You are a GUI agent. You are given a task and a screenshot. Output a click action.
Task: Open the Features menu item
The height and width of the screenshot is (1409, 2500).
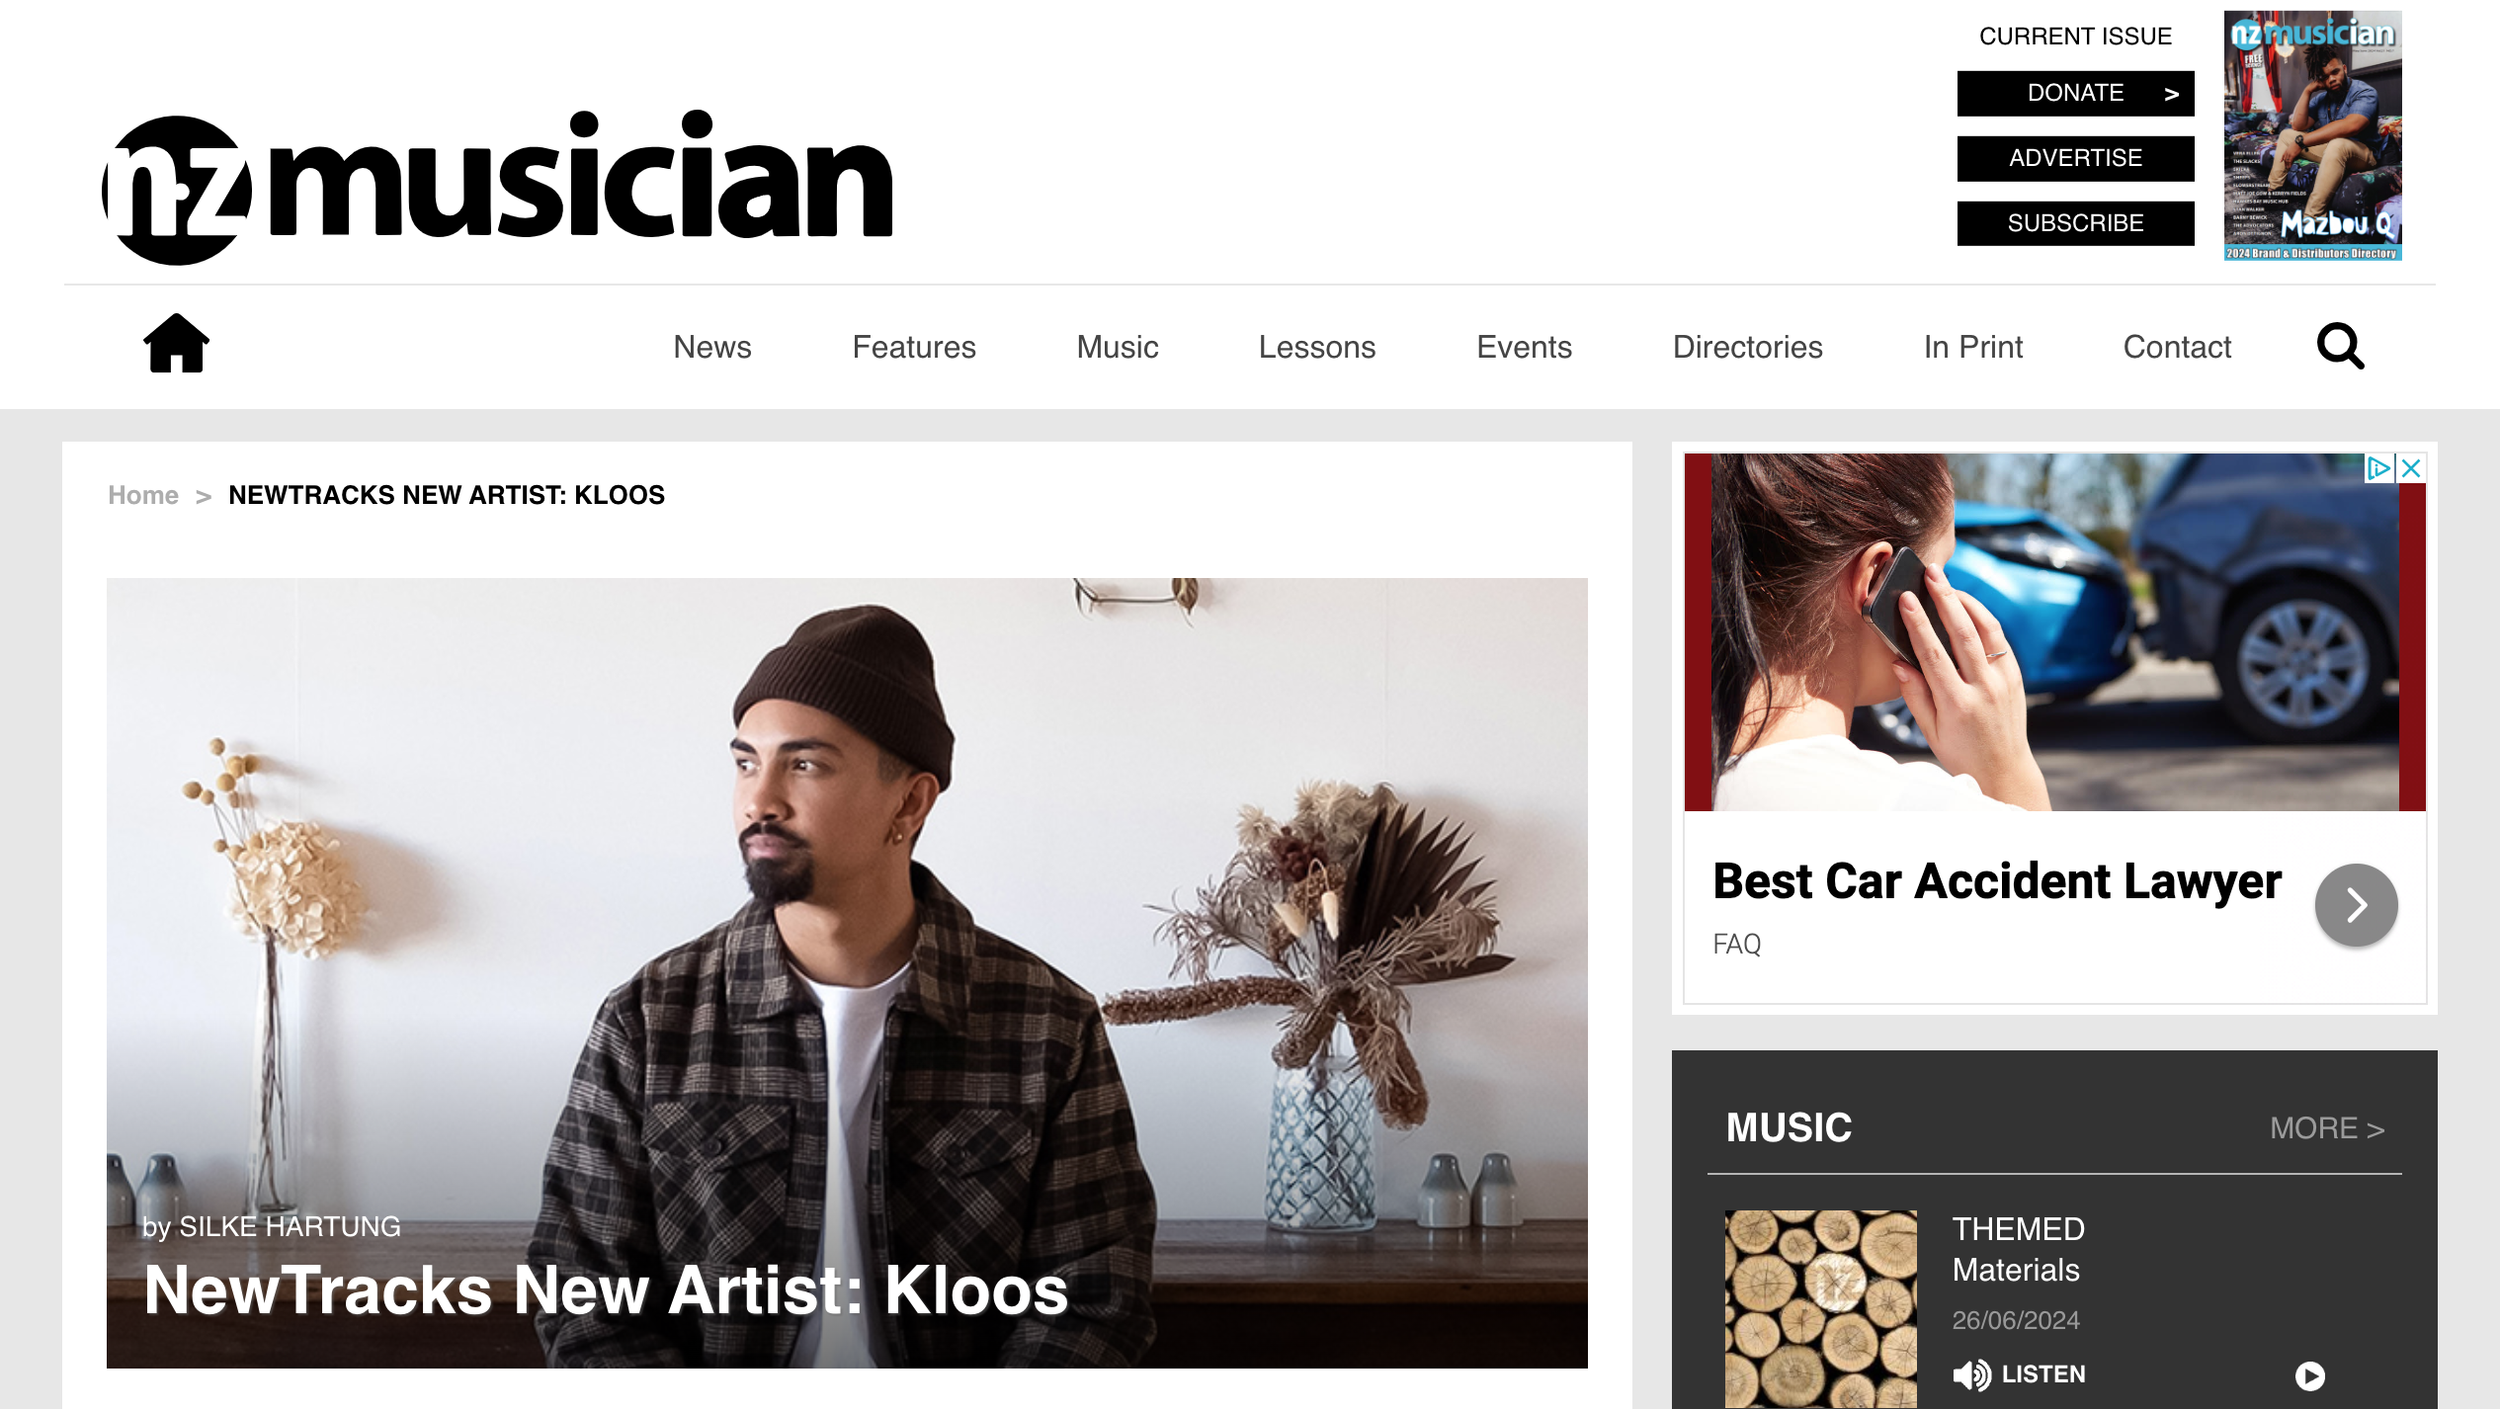[914, 347]
